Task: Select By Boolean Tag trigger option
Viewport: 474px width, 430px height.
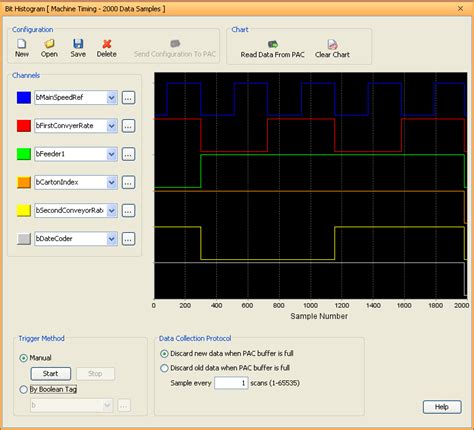Action: pyautogui.click(x=23, y=389)
